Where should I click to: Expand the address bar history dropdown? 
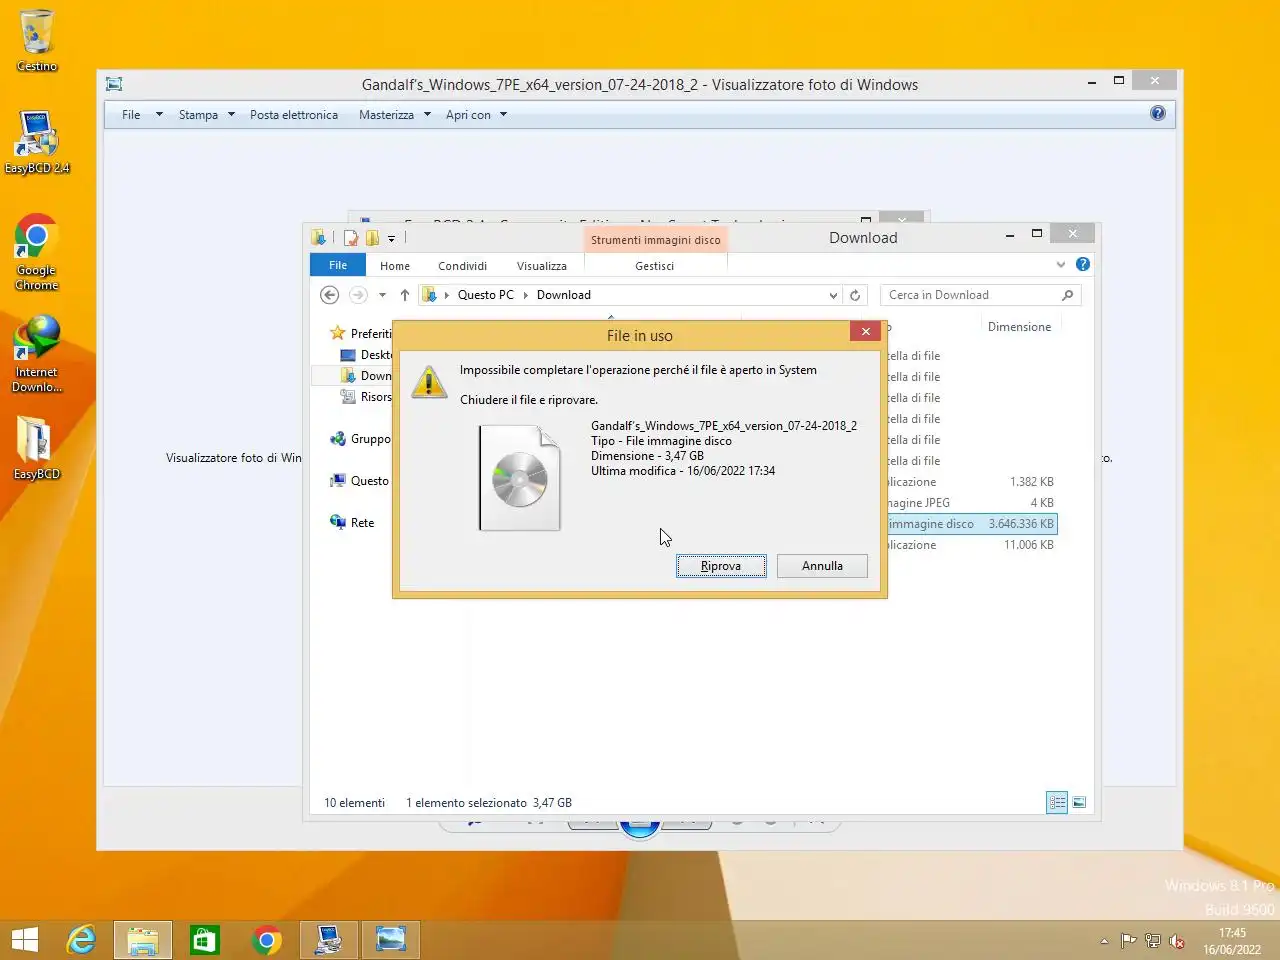tap(833, 295)
